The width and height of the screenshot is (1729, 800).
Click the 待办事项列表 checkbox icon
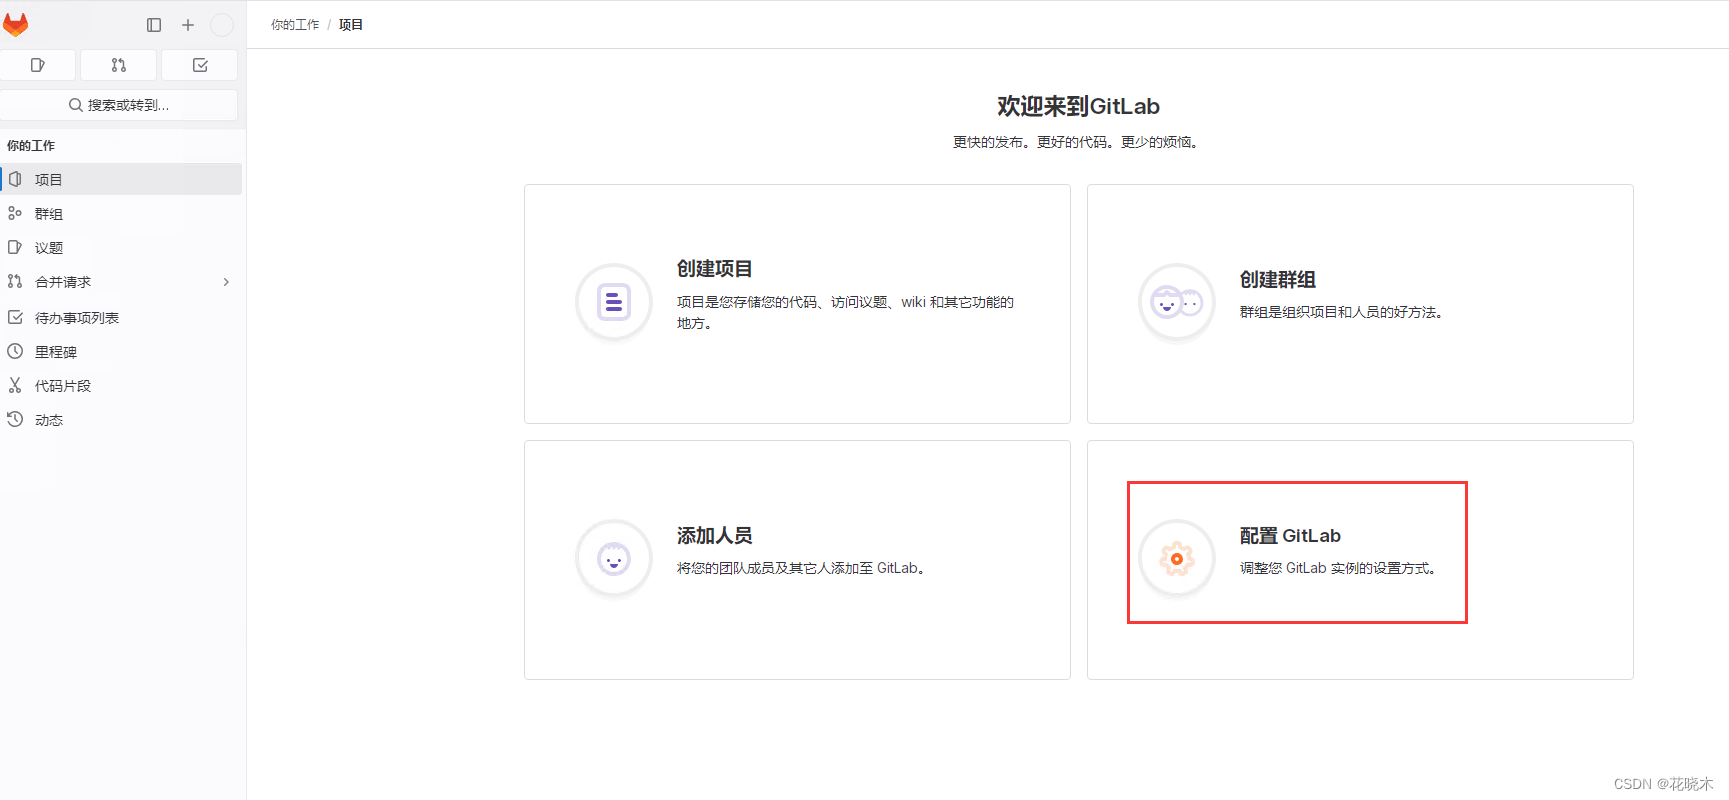15,317
